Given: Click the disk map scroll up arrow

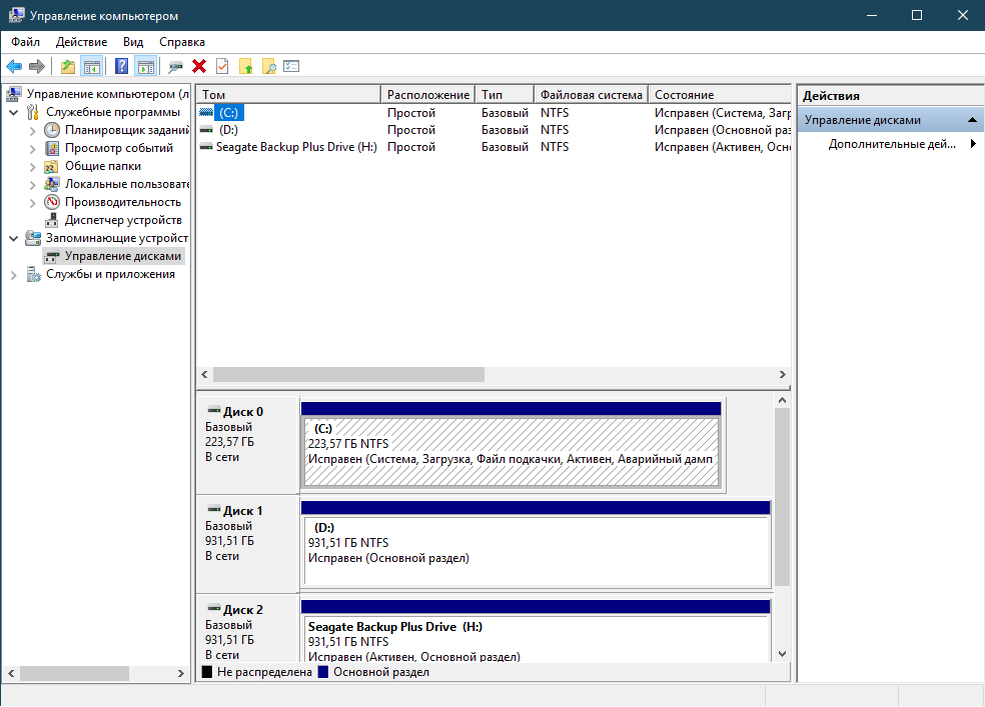Looking at the screenshot, I should click(x=782, y=400).
